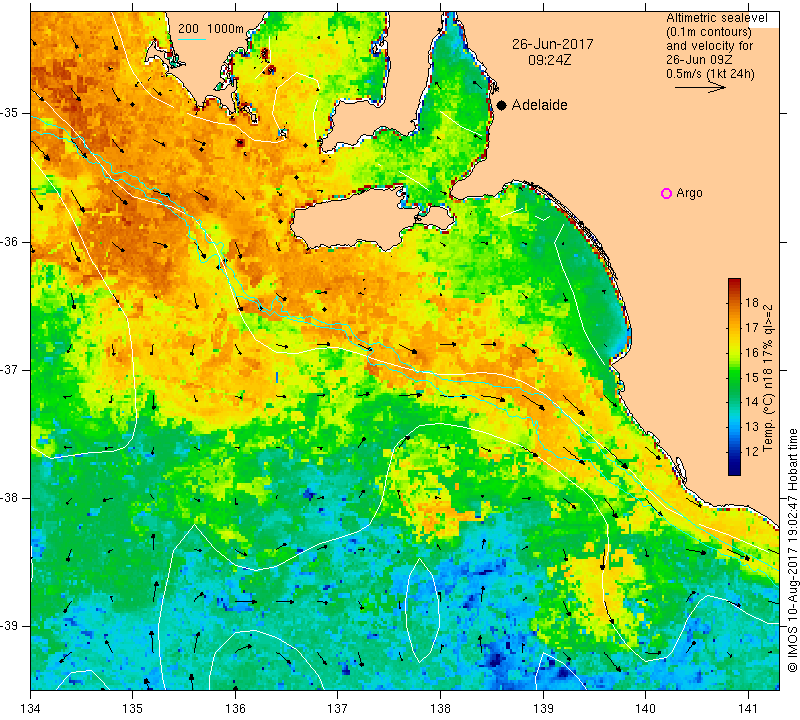This screenshot has height=720, width=800.
Task: Click longitude axis label 134
Action: [x=31, y=709]
